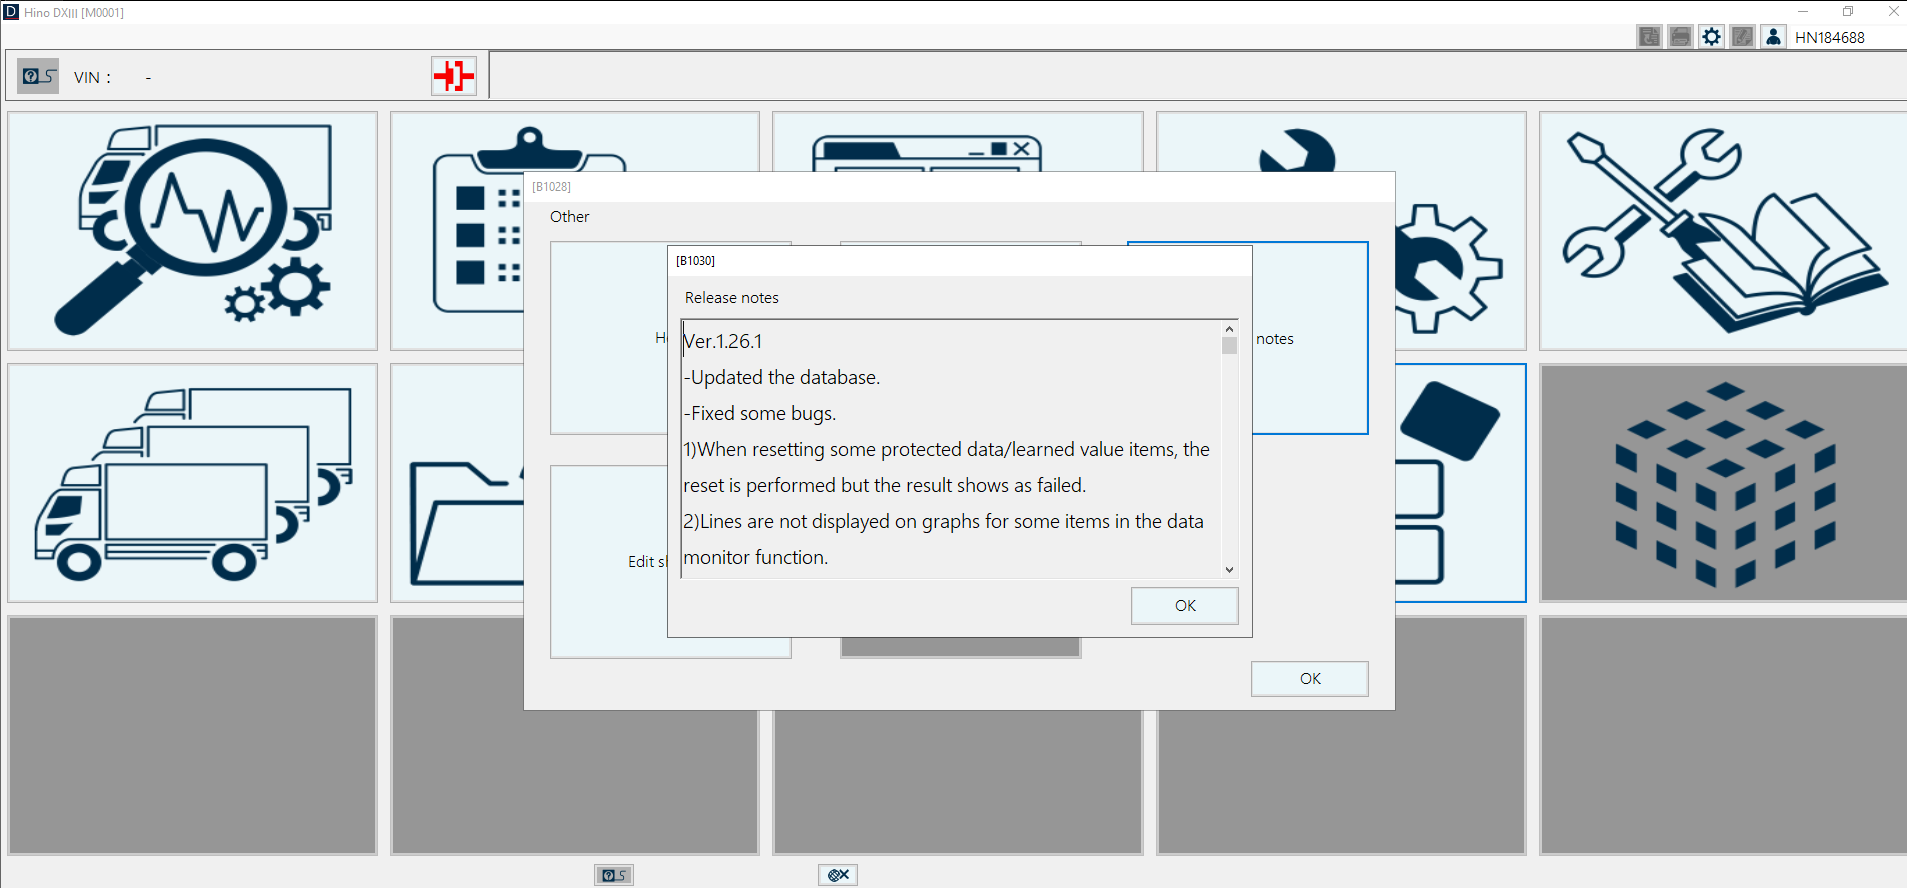This screenshot has width=1907, height=888.
Task: Click the user profile icon
Action: 1773,37
